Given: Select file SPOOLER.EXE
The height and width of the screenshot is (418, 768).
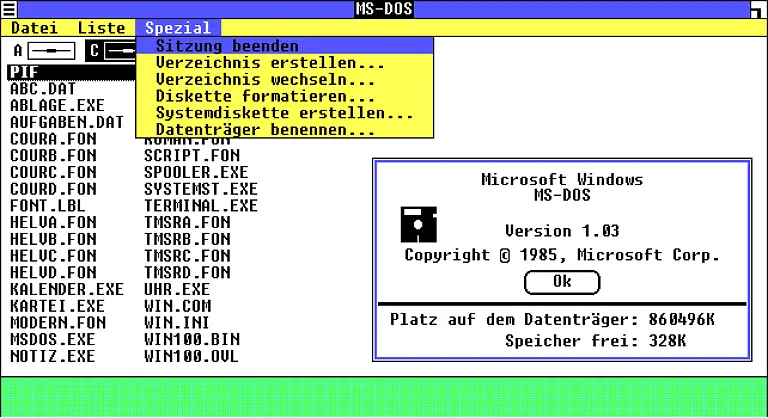Looking at the screenshot, I should click(196, 172).
